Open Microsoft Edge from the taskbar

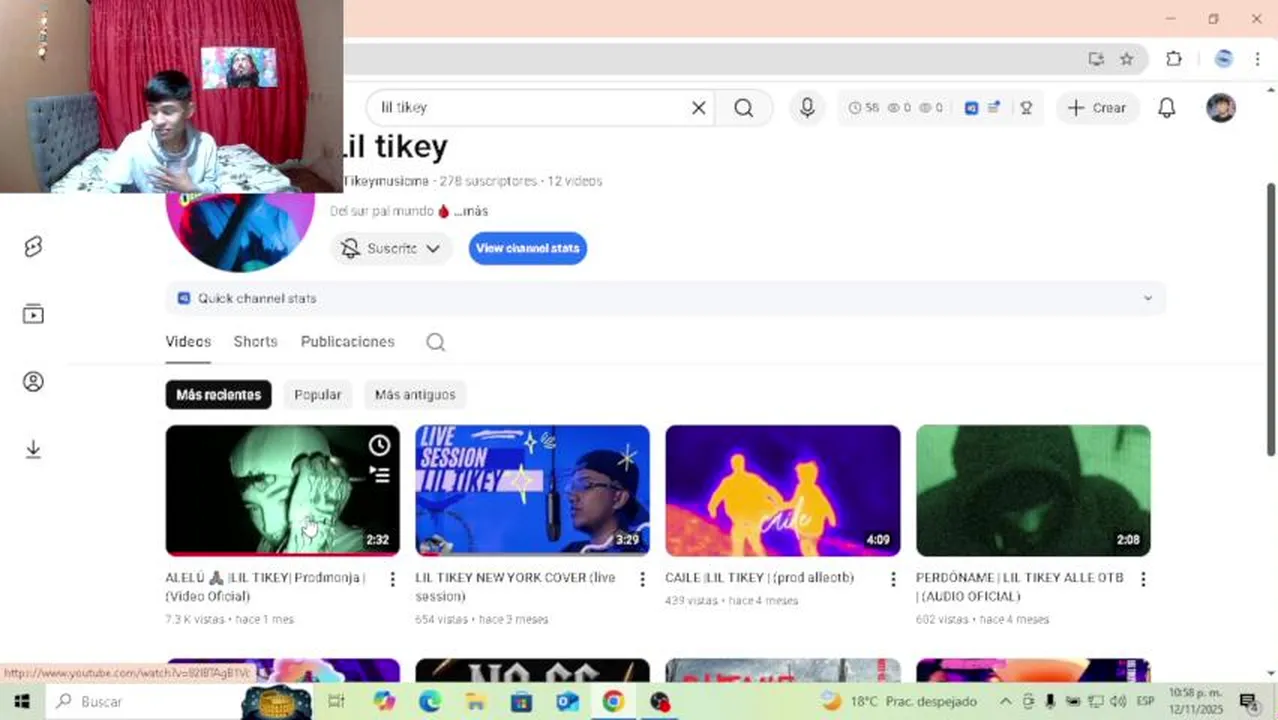(430, 701)
